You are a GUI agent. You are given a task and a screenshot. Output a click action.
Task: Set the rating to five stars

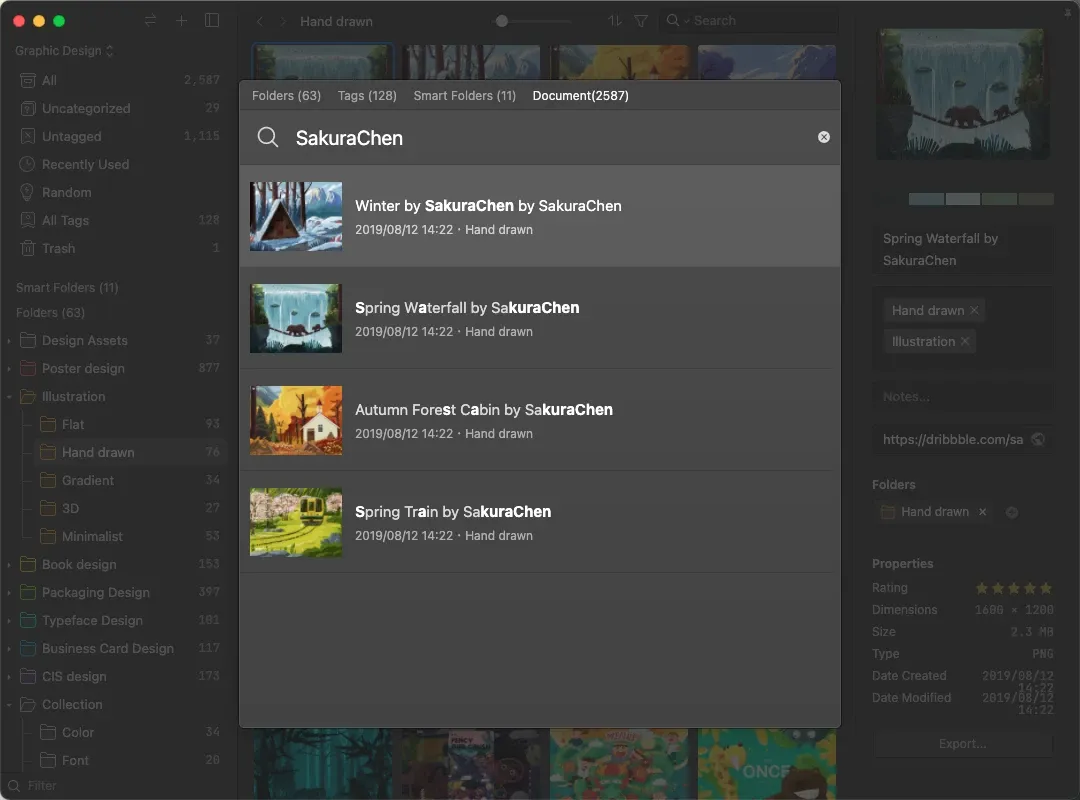click(x=1046, y=588)
